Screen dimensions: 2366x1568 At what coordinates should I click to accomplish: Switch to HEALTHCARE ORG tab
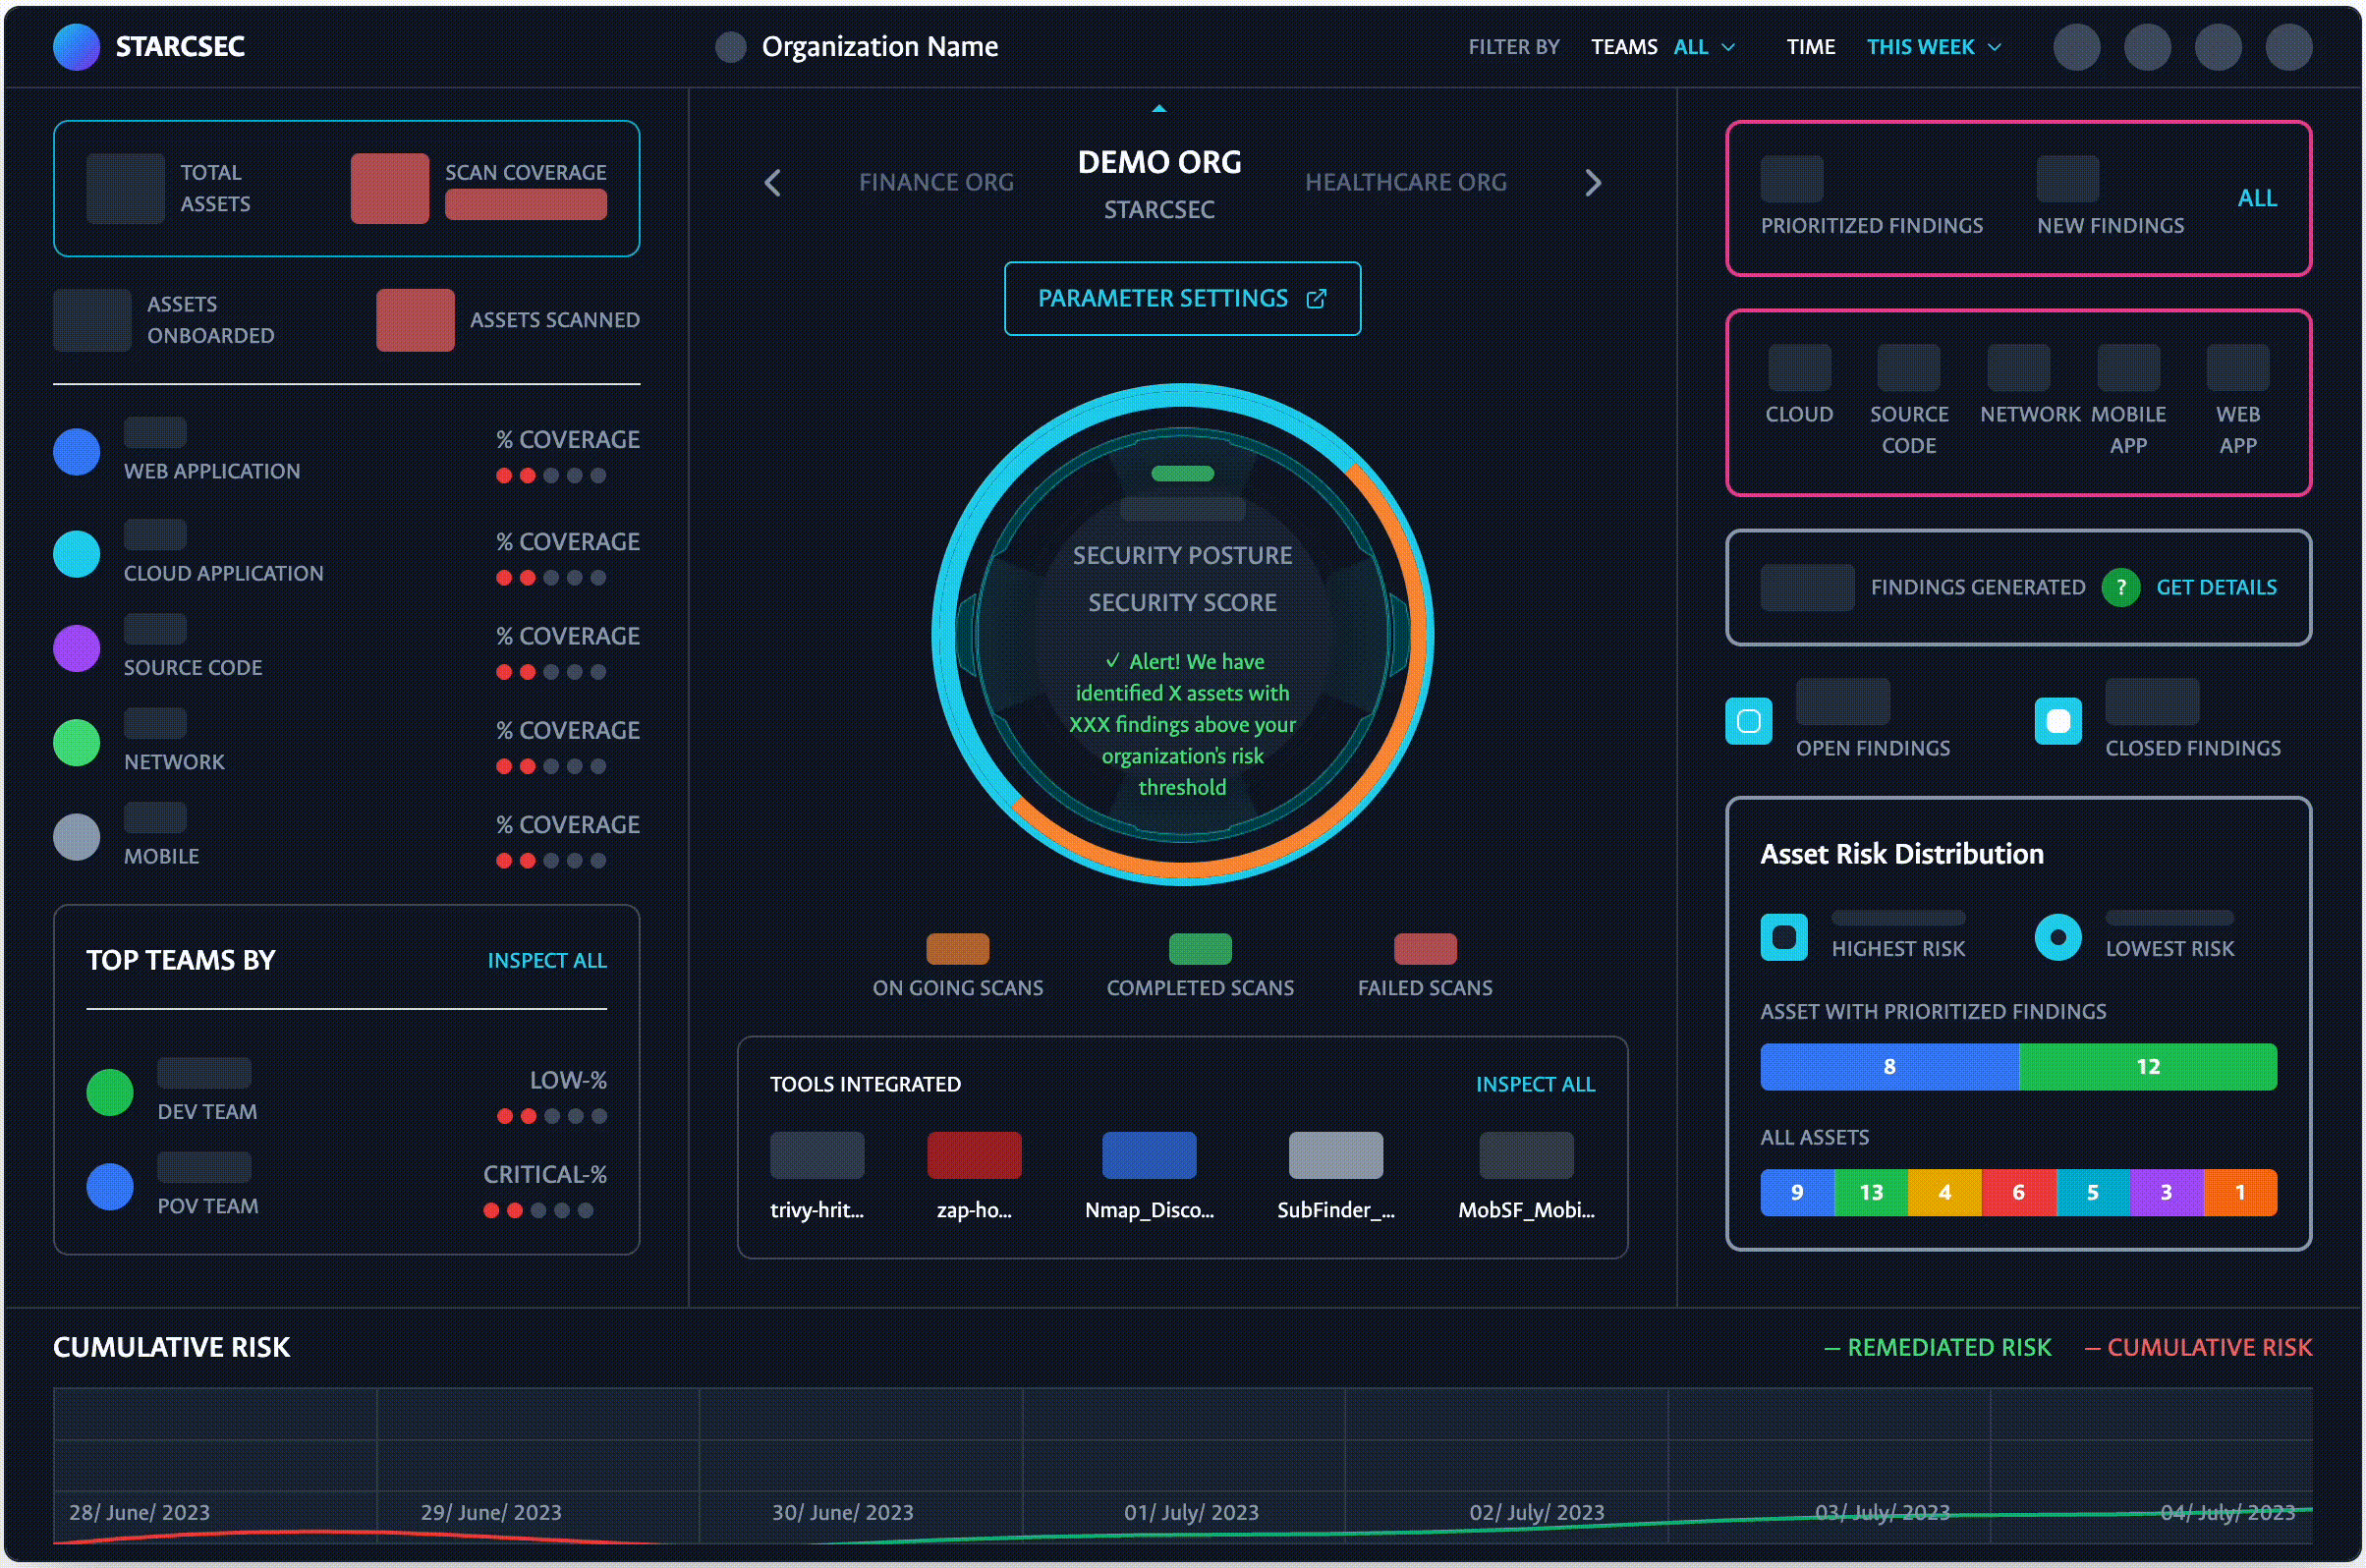tap(1405, 182)
